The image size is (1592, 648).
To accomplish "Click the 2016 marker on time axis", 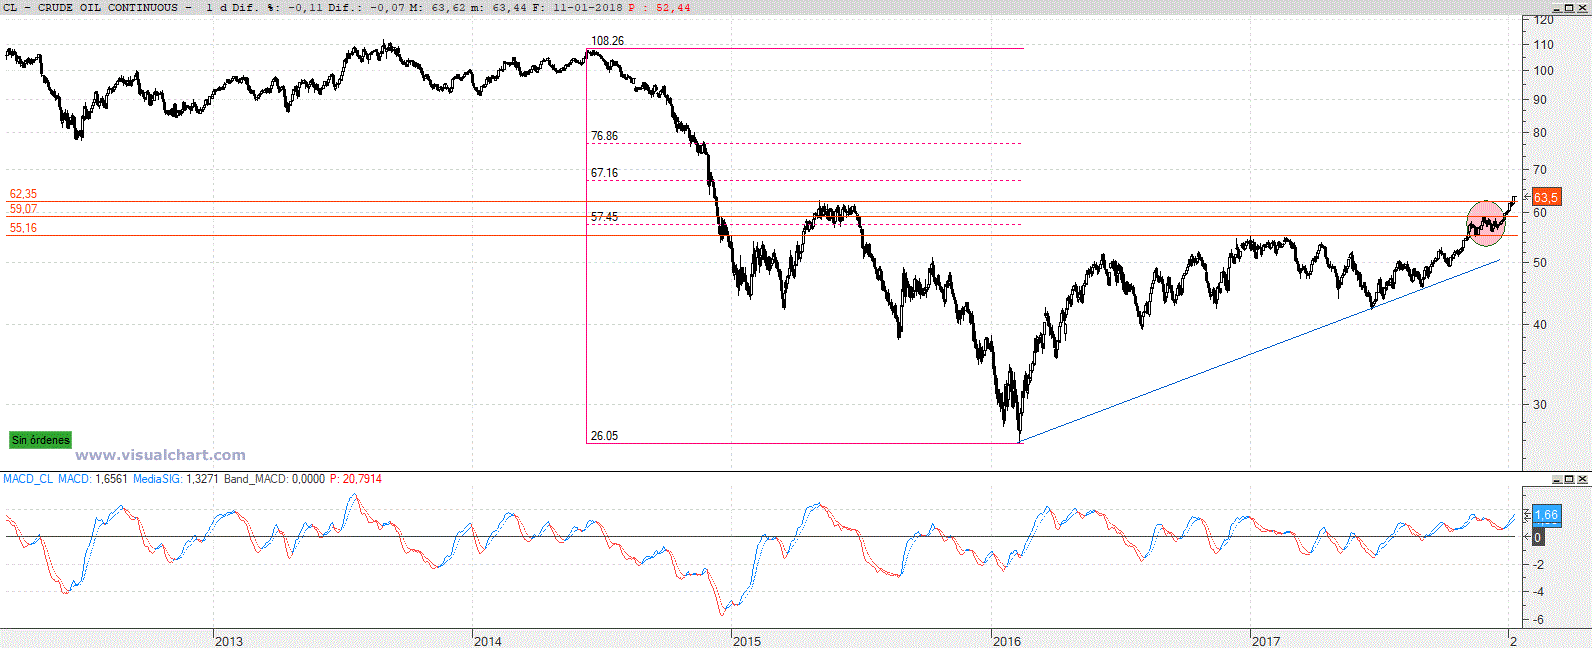I will coord(1007,641).
